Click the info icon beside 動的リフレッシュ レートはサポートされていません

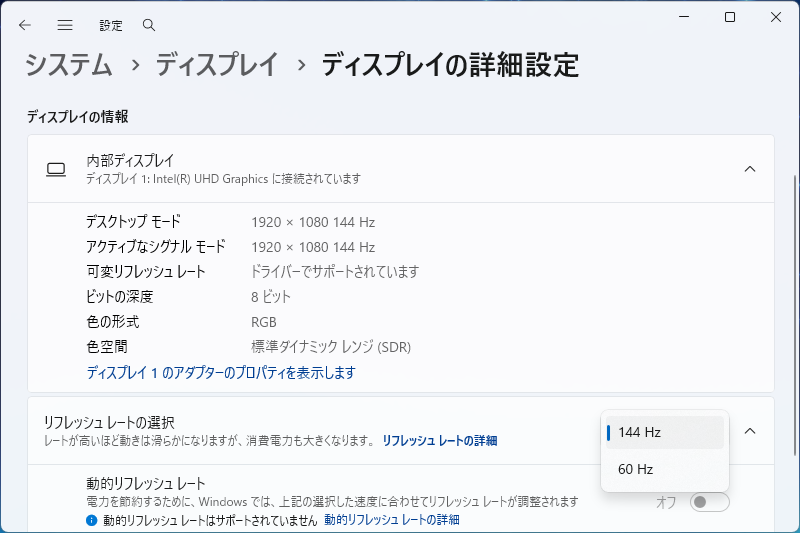(91, 520)
